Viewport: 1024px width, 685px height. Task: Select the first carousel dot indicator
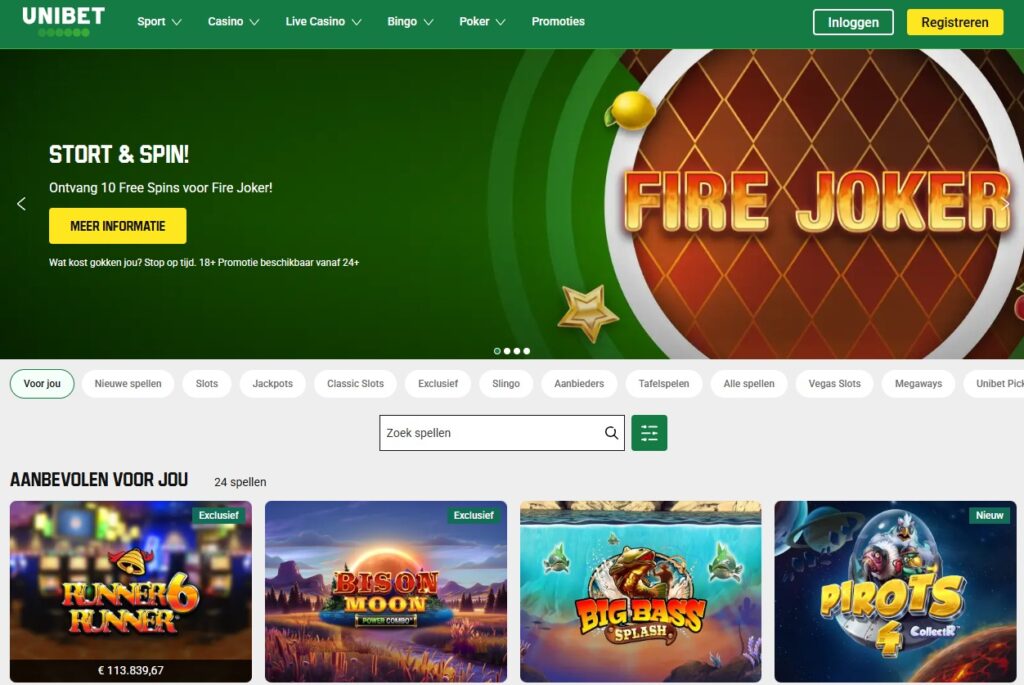[497, 351]
